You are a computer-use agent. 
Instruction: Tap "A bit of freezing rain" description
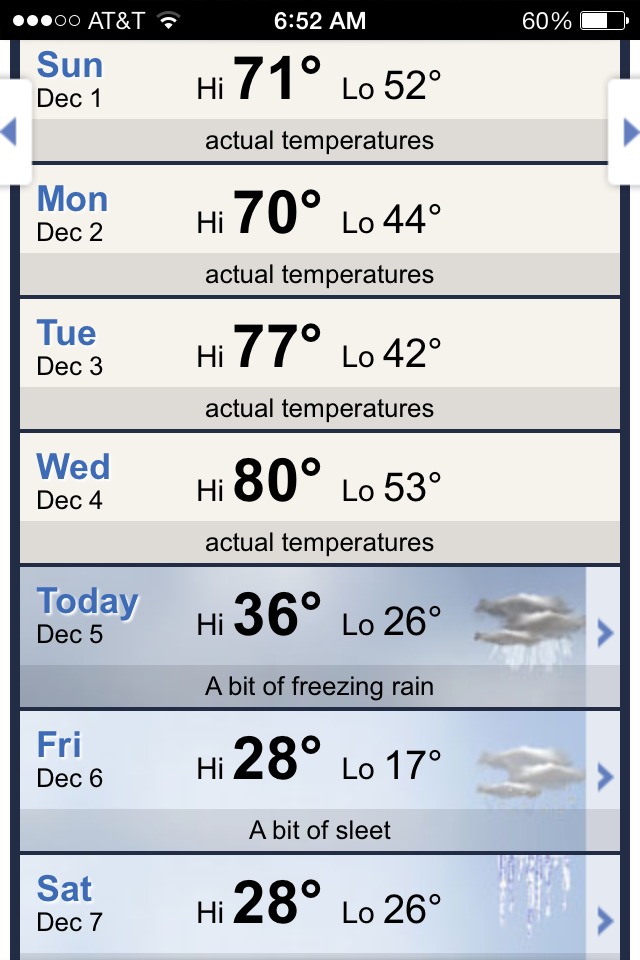(320, 687)
